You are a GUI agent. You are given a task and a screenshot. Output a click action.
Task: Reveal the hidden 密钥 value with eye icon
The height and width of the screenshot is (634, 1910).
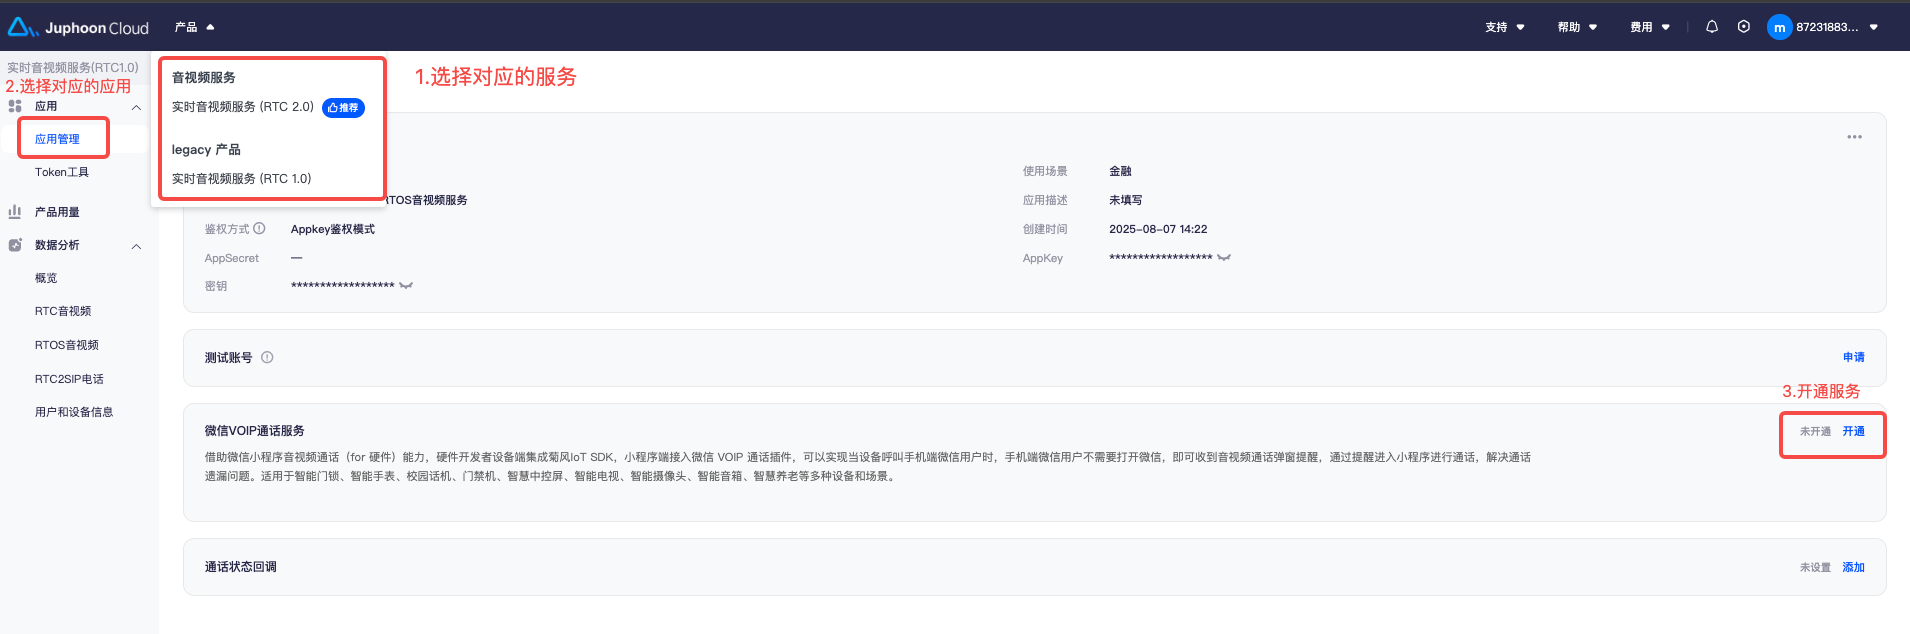(x=406, y=286)
